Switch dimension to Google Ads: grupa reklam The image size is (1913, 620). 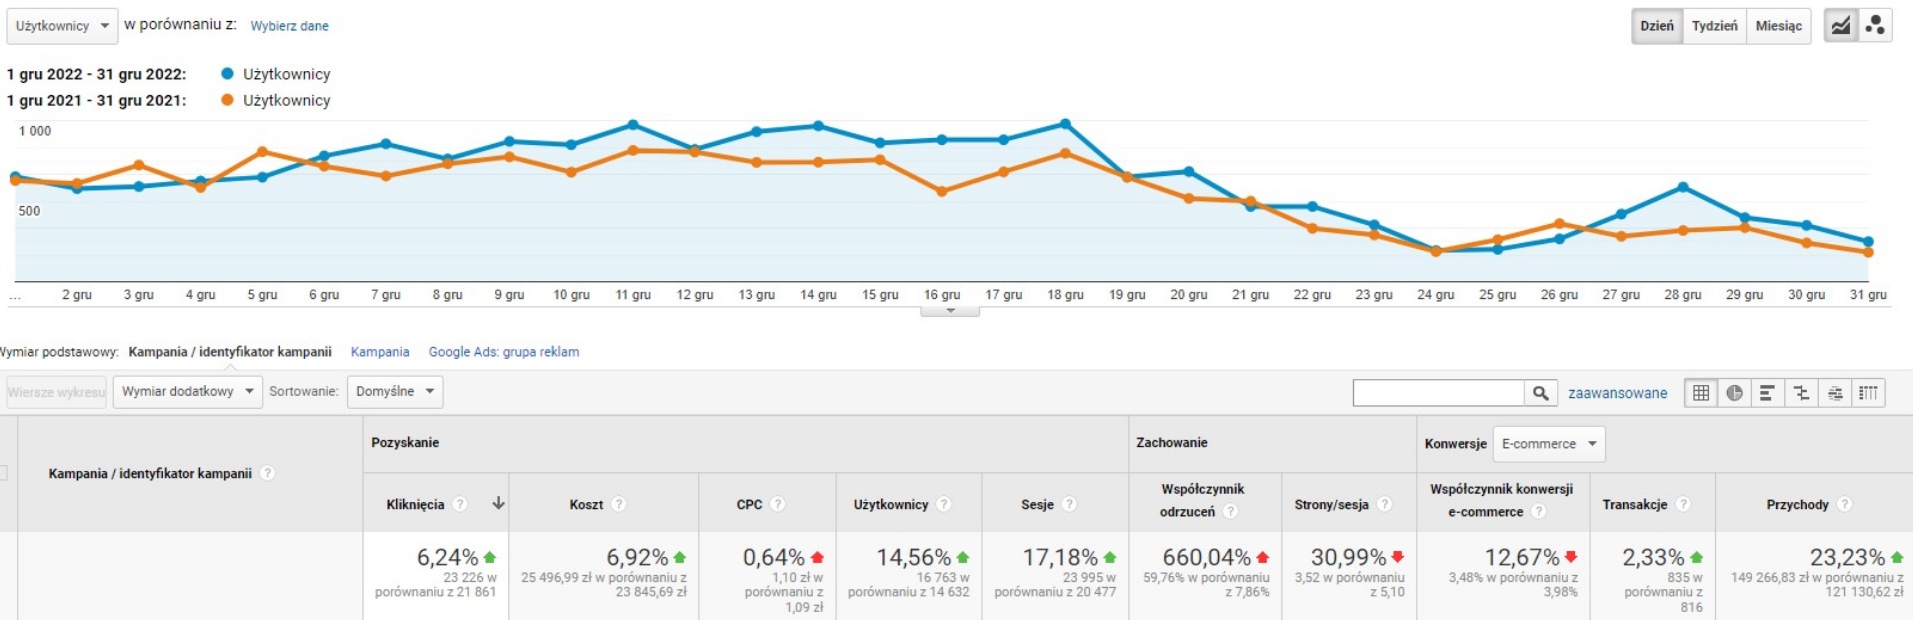pos(504,352)
